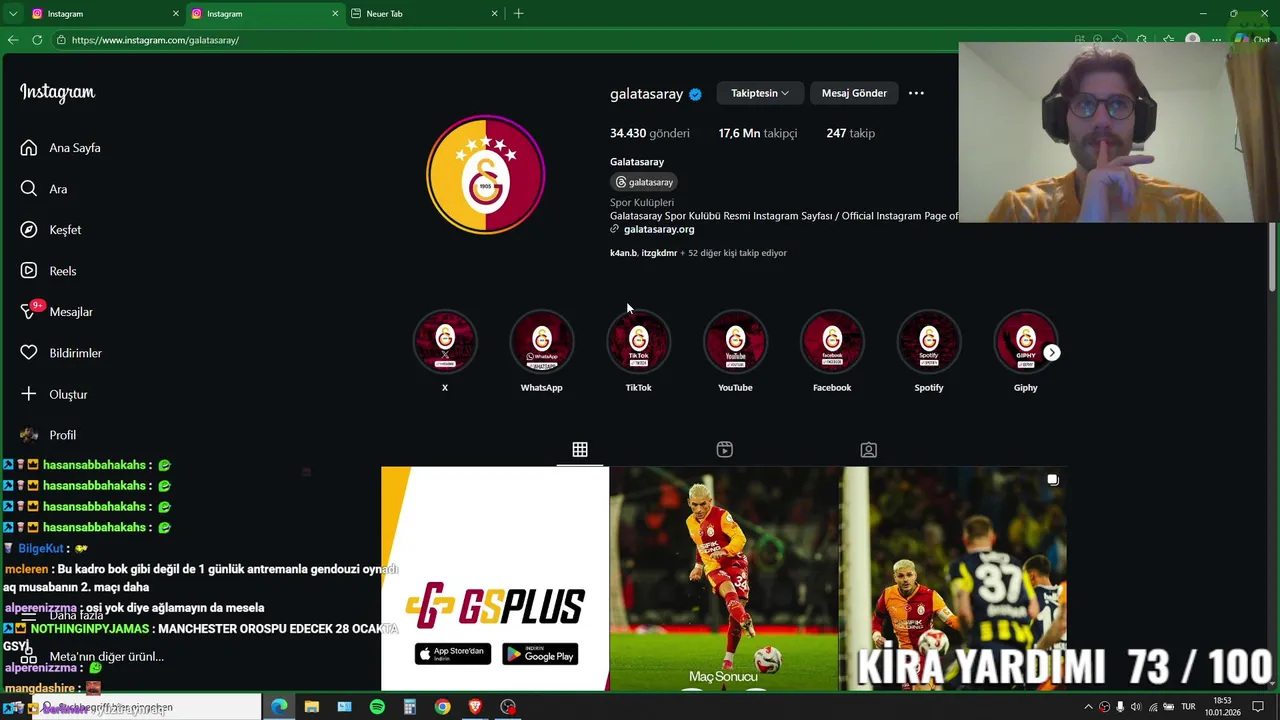Viewport: 1280px width, 720px height.
Task: Open the taskbar volume control
Action: point(1135,707)
